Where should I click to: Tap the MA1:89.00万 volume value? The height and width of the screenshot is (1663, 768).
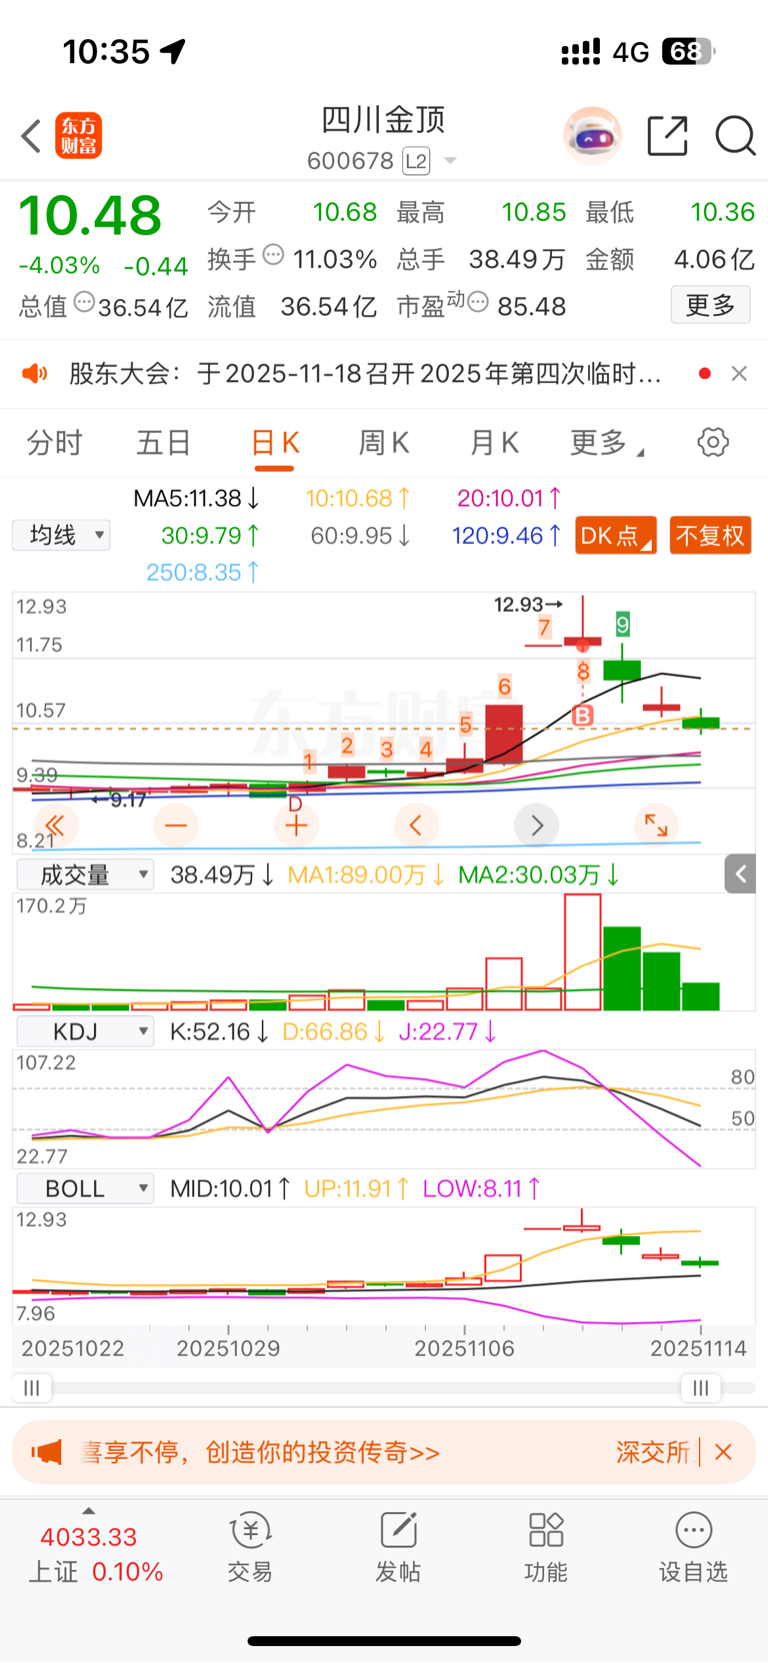[x=366, y=875]
